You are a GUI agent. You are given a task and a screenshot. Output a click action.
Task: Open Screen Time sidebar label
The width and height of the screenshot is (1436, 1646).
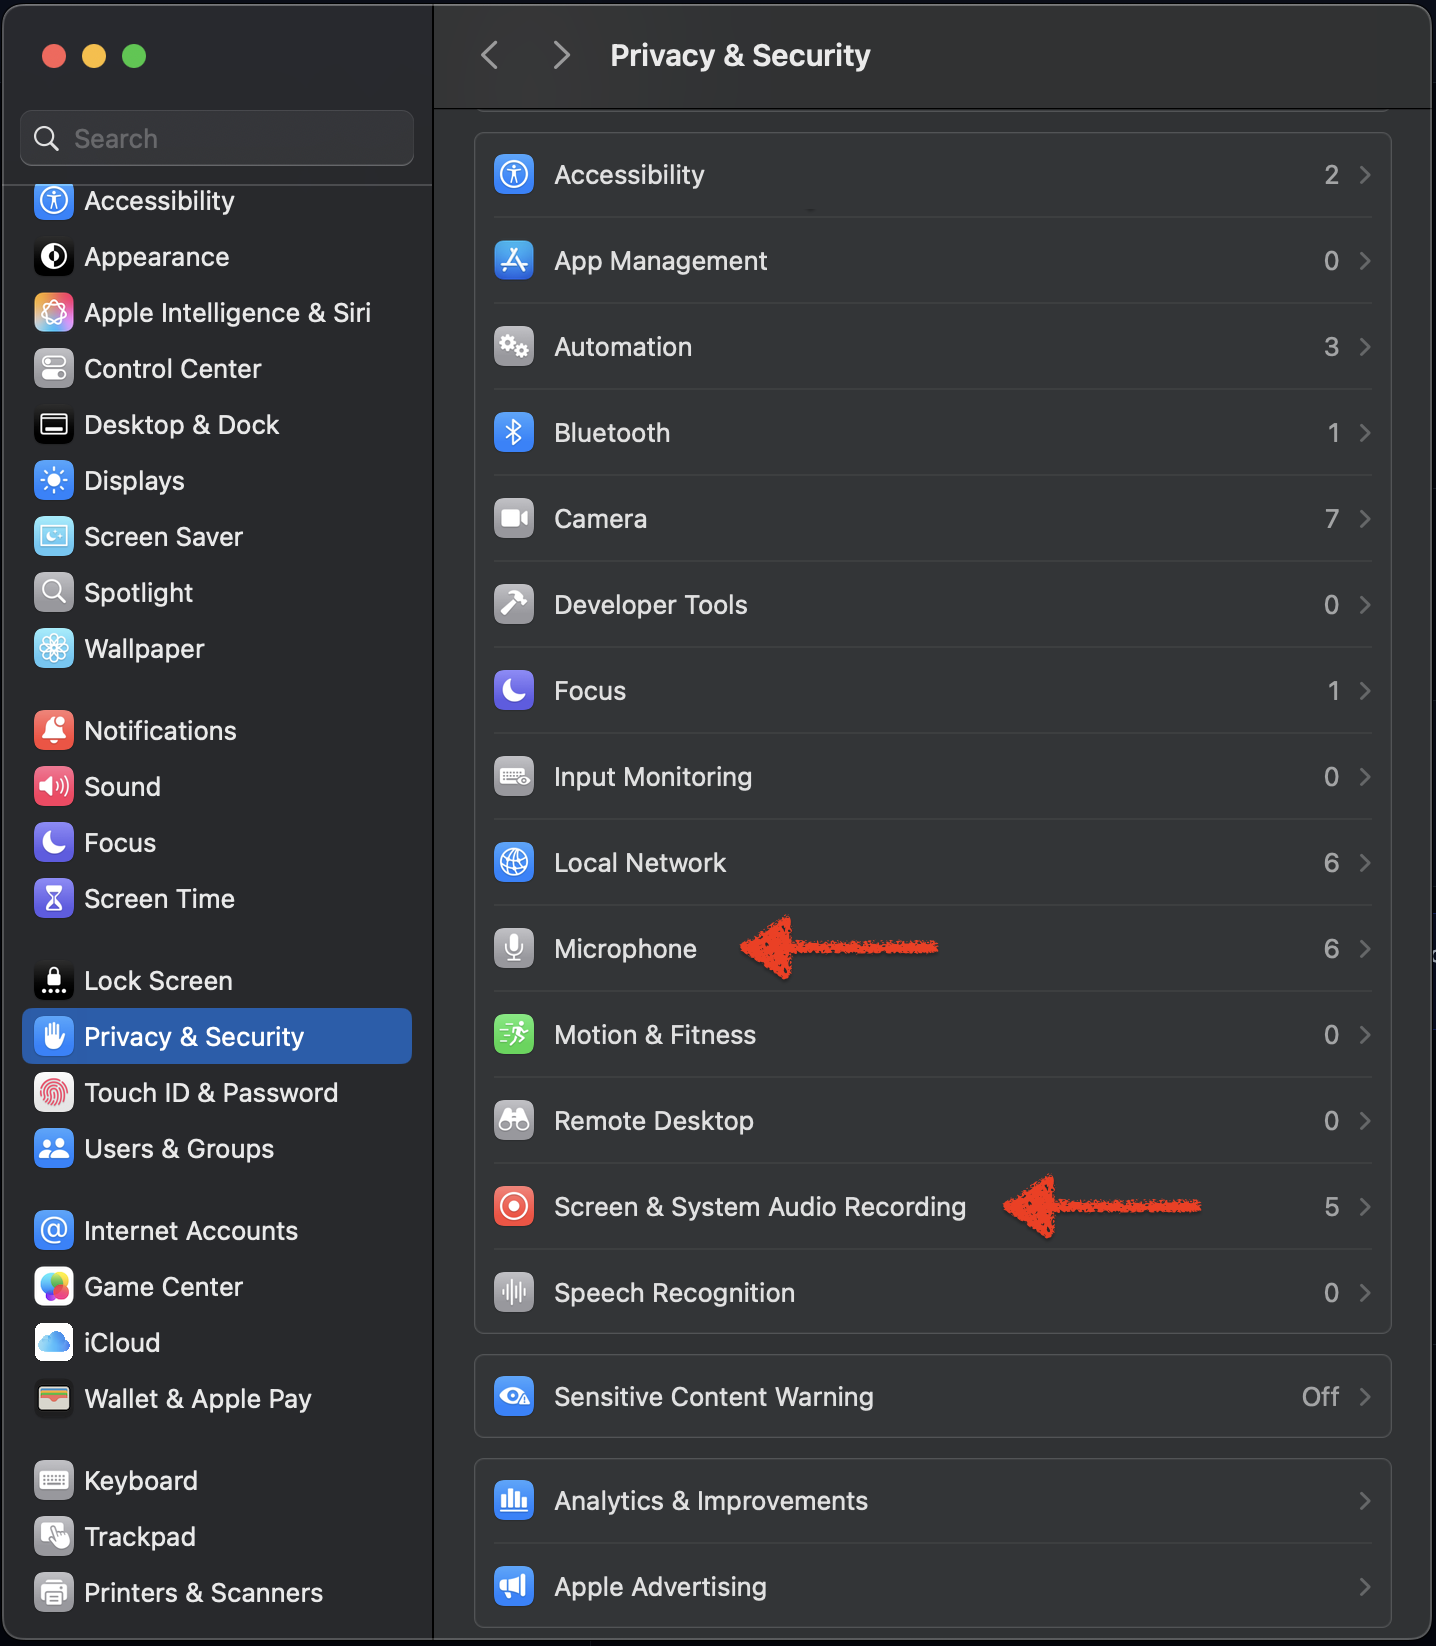tap(160, 899)
